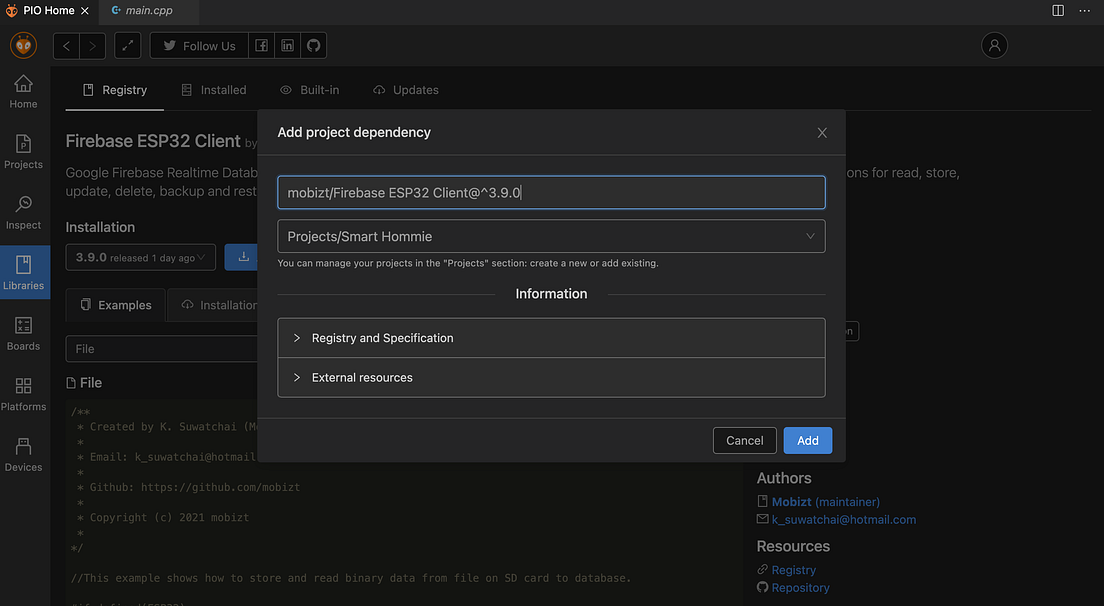Image resolution: width=1104 pixels, height=606 pixels.
Task: Open the Updates tab
Action: pos(406,90)
